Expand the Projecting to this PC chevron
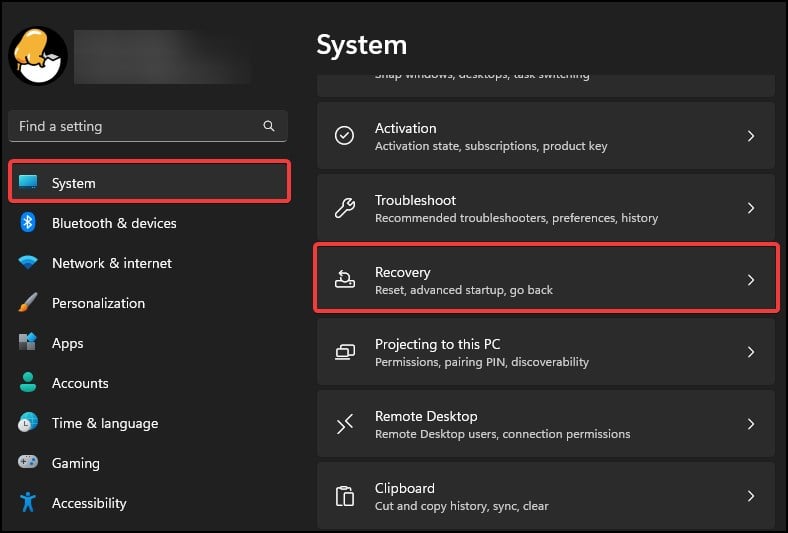Viewport: 788px width, 533px height. (x=751, y=352)
